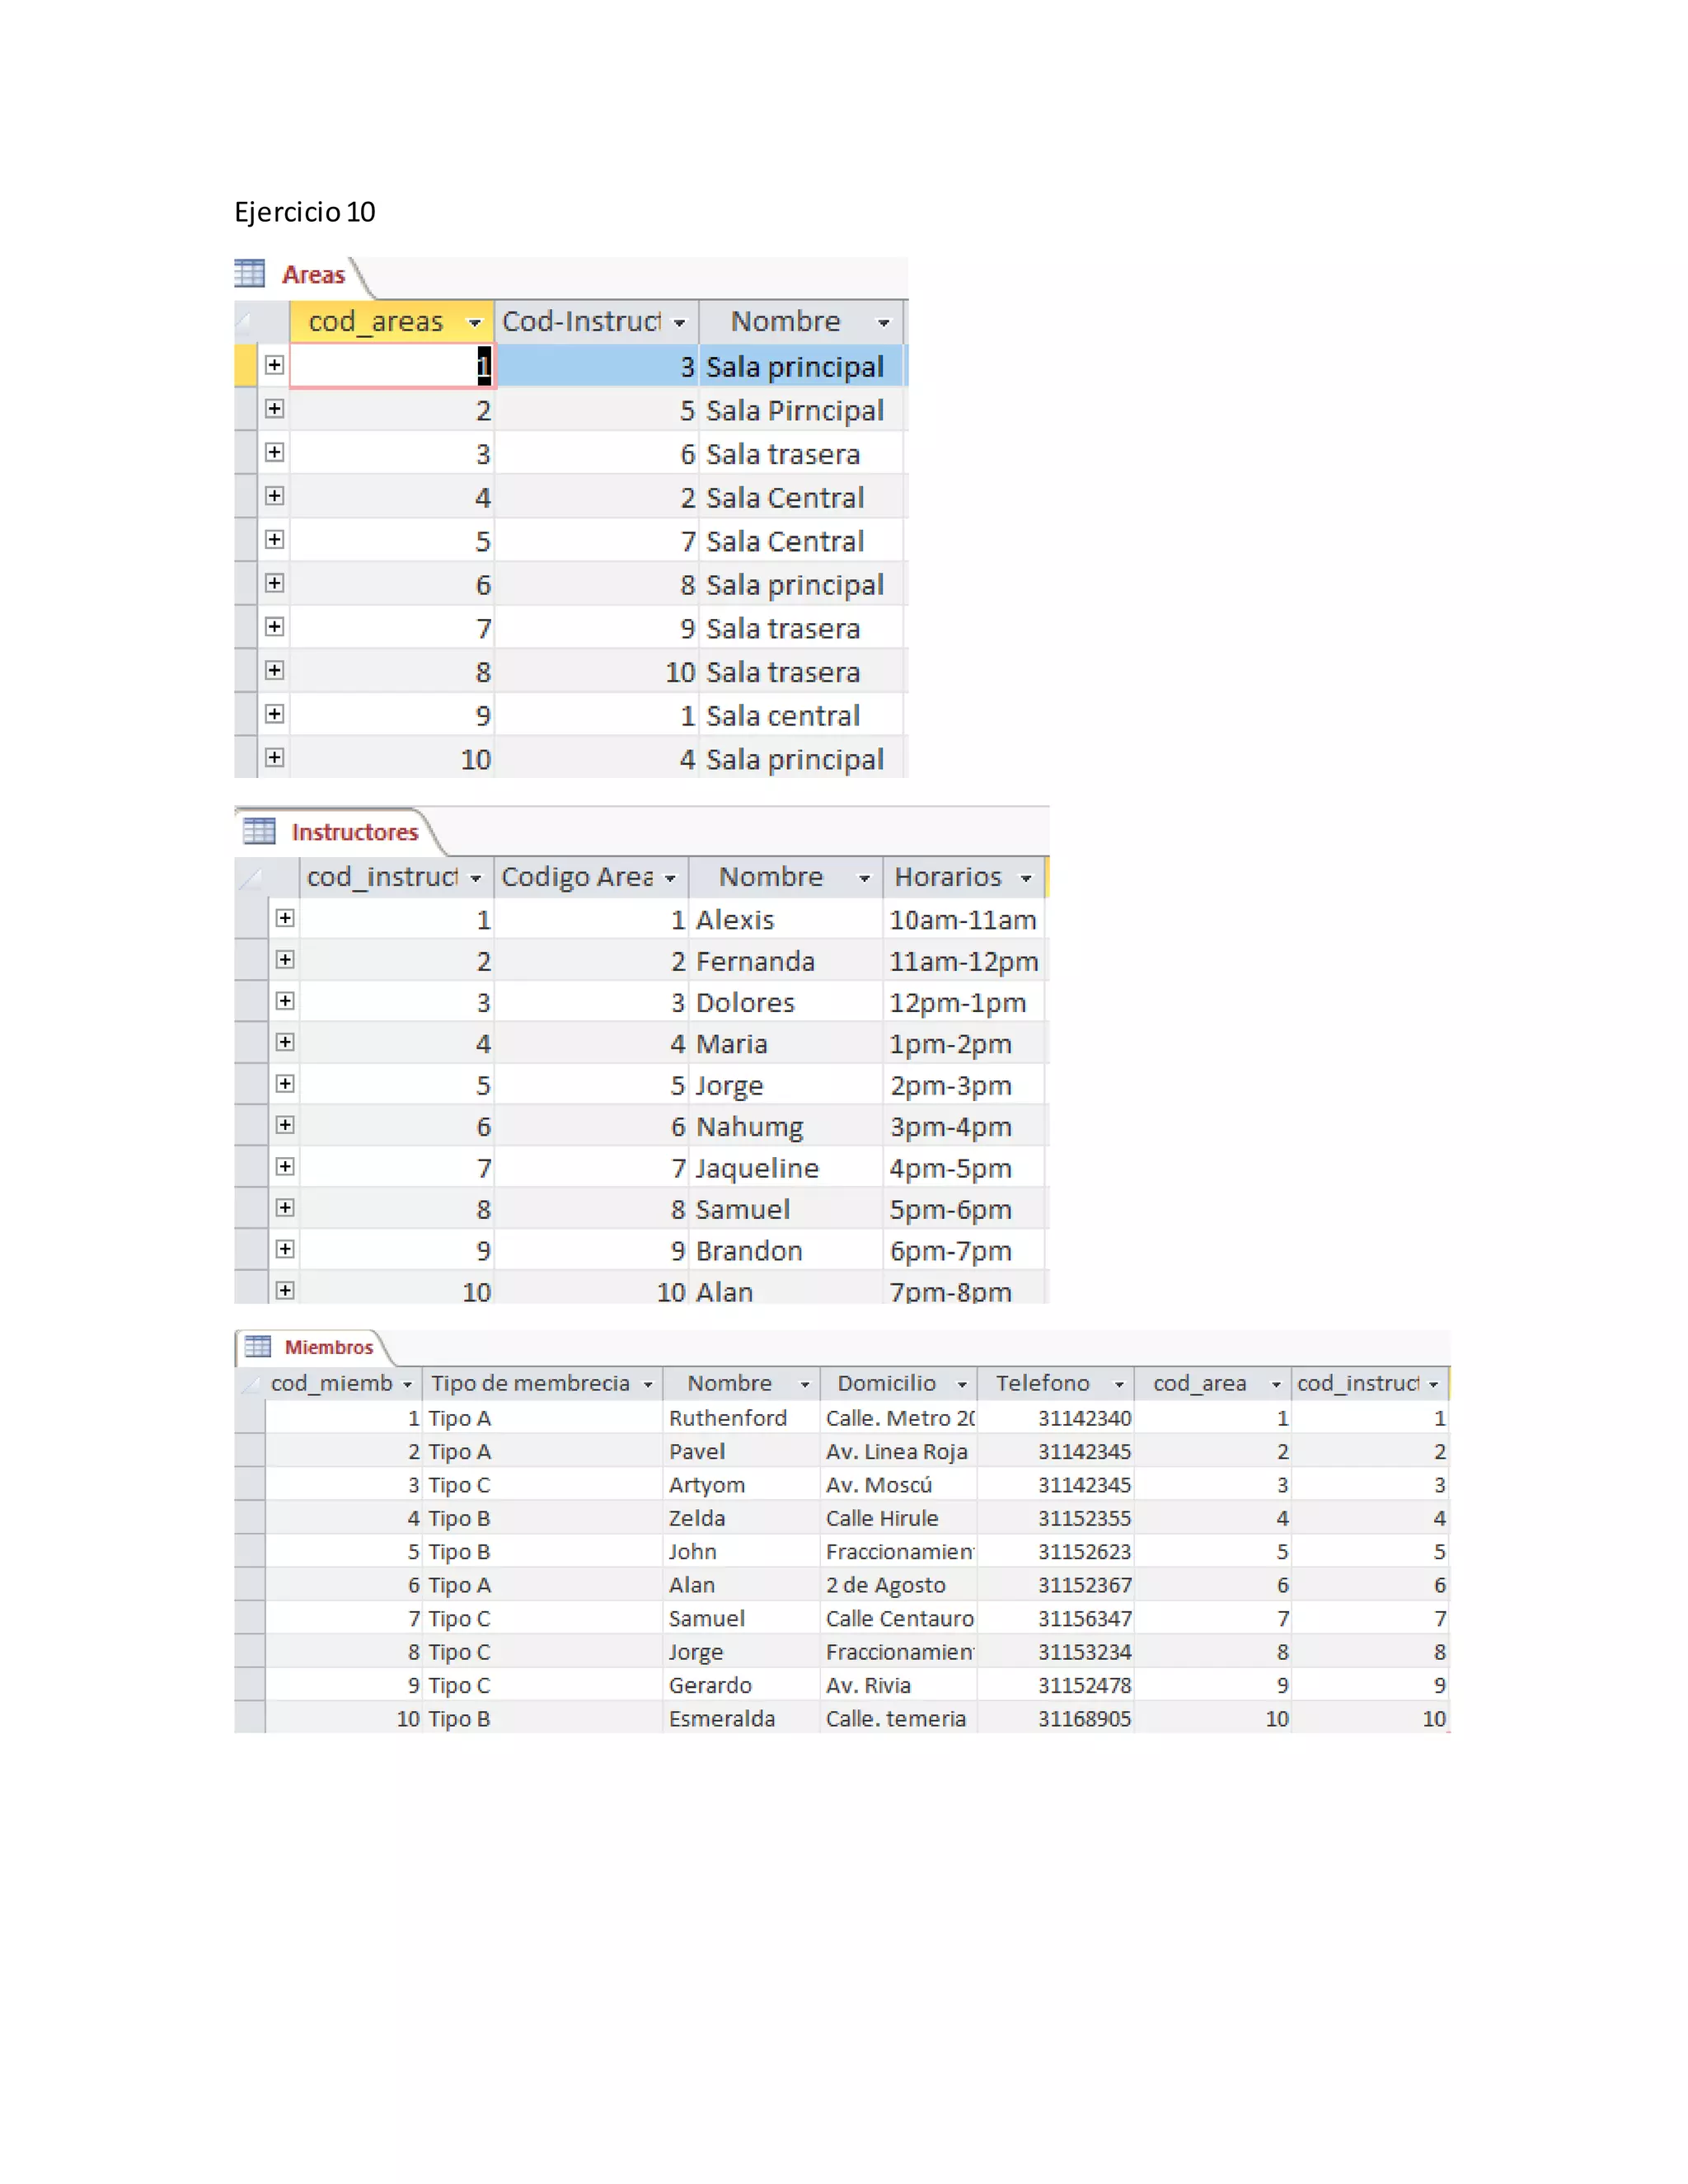
Task: Click the Miembros table datasheet icon
Action: [x=258, y=1346]
